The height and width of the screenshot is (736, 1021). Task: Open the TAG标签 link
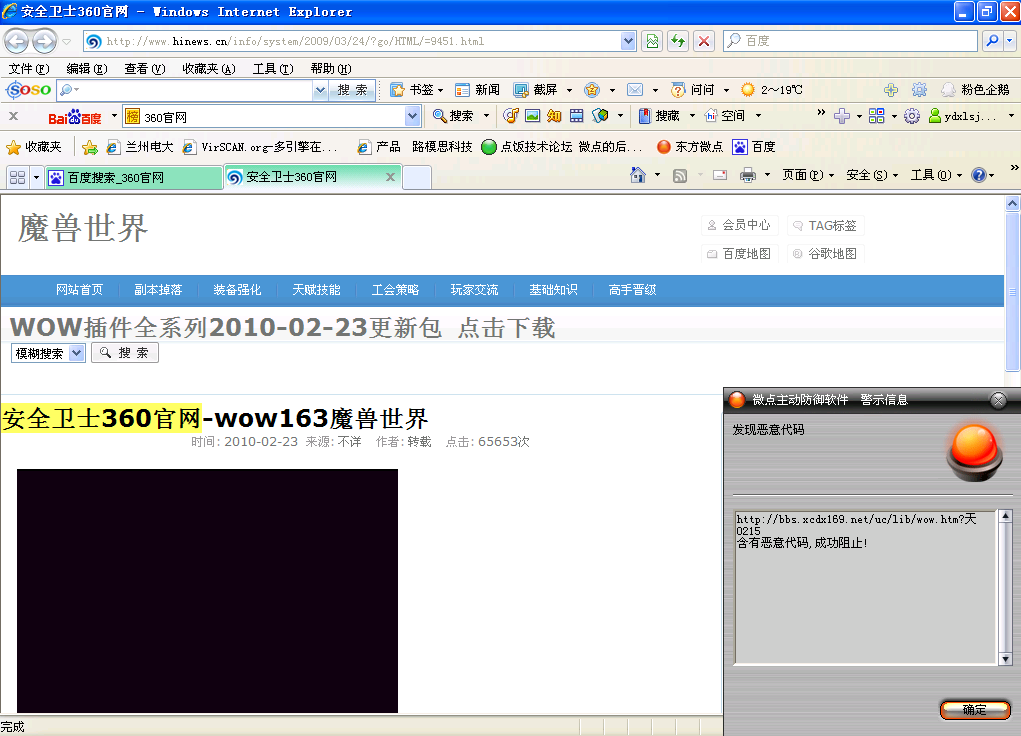click(x=826, y=225)
